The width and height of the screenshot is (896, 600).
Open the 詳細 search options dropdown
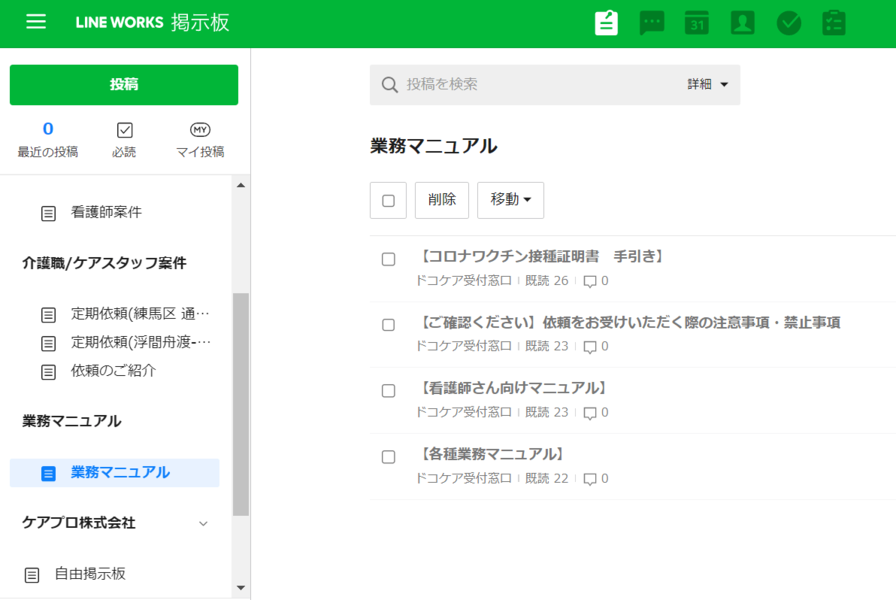coord(708,85)
